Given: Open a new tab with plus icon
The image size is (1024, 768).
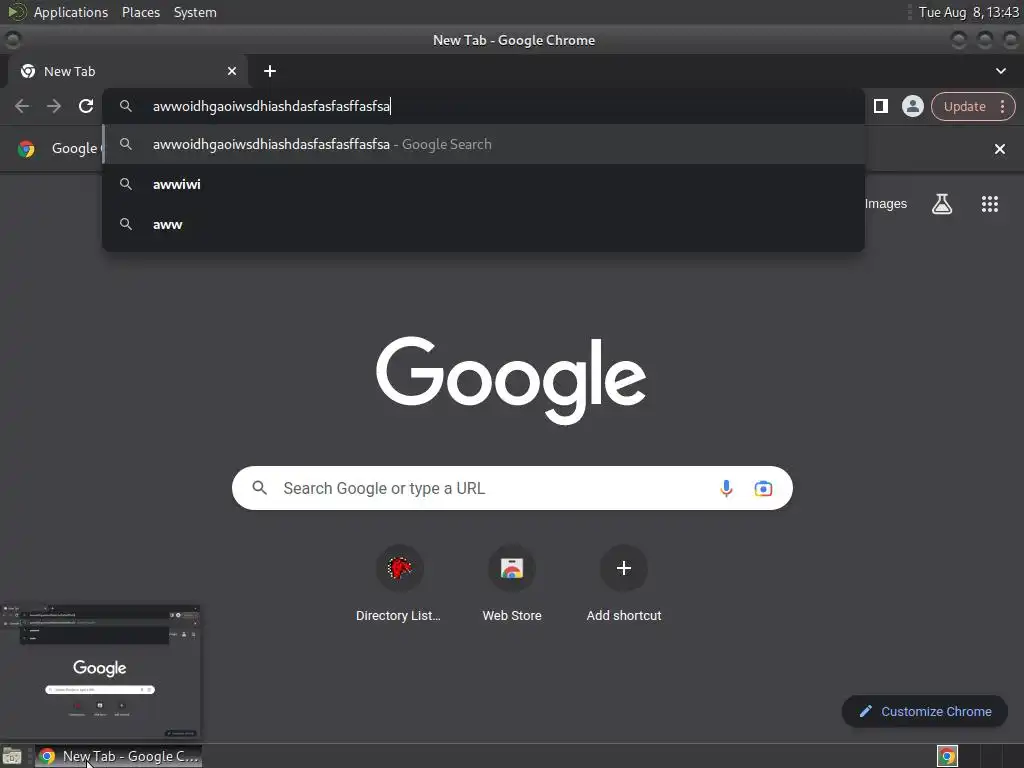Looking at the screenshot, I should [270, 71].
